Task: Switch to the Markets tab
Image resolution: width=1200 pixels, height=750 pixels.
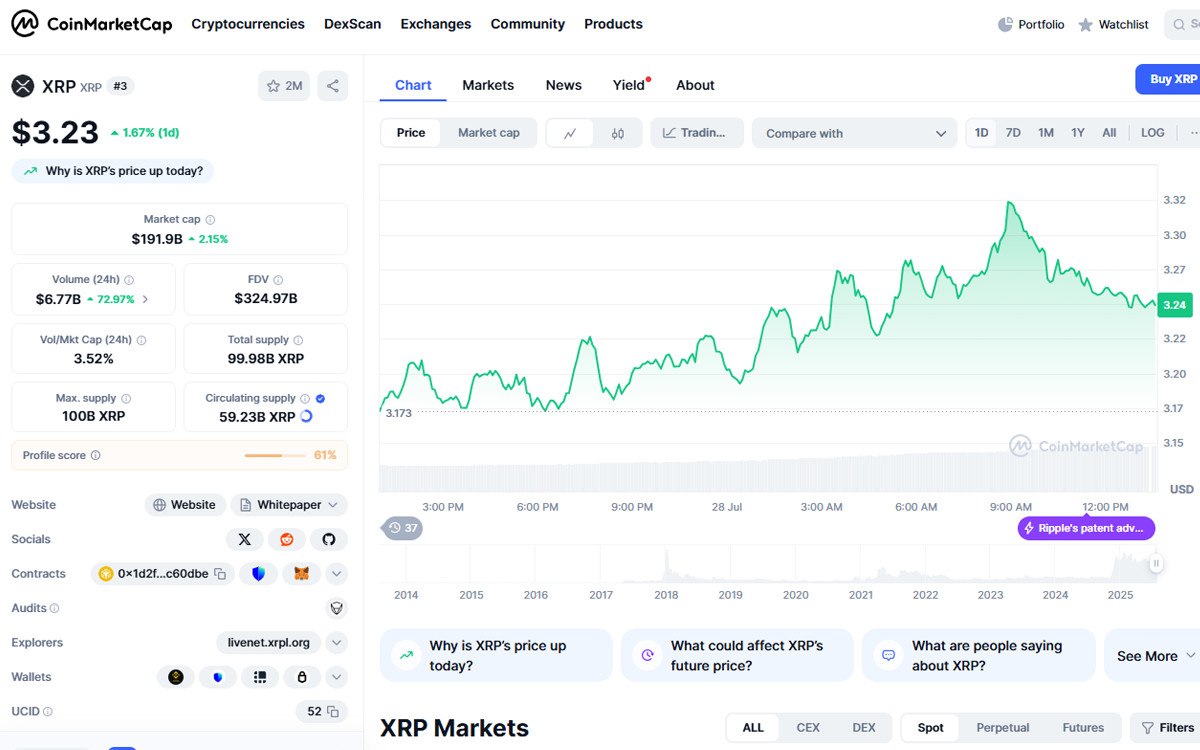Action: tap(488, 85)
